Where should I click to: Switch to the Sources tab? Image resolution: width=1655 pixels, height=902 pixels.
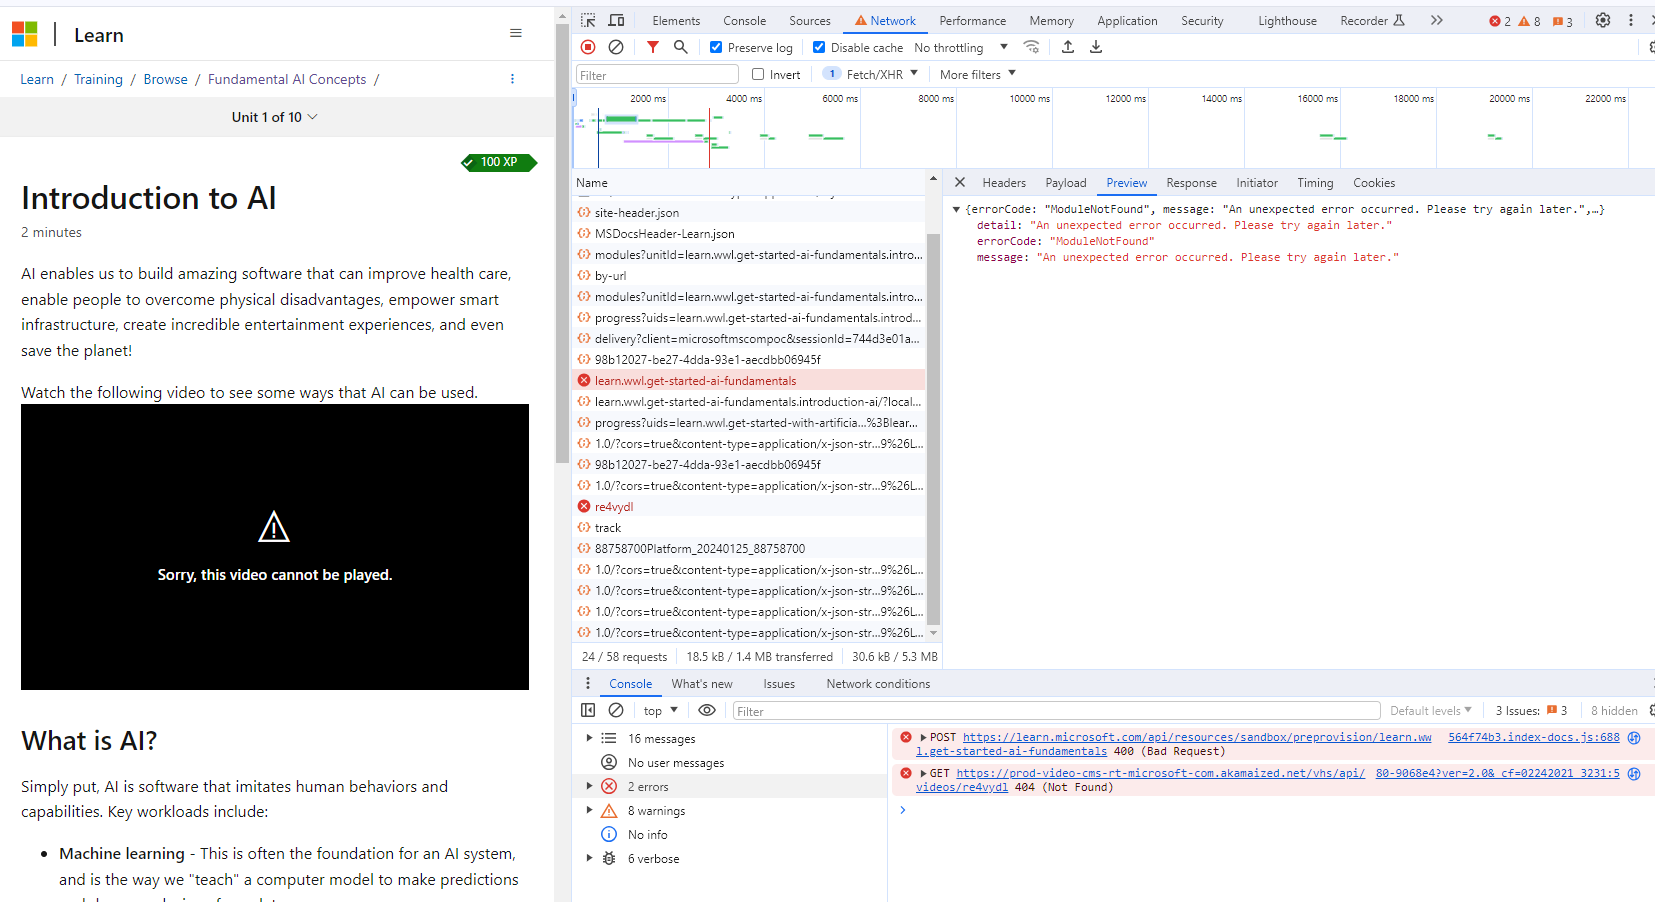[810, 21]
